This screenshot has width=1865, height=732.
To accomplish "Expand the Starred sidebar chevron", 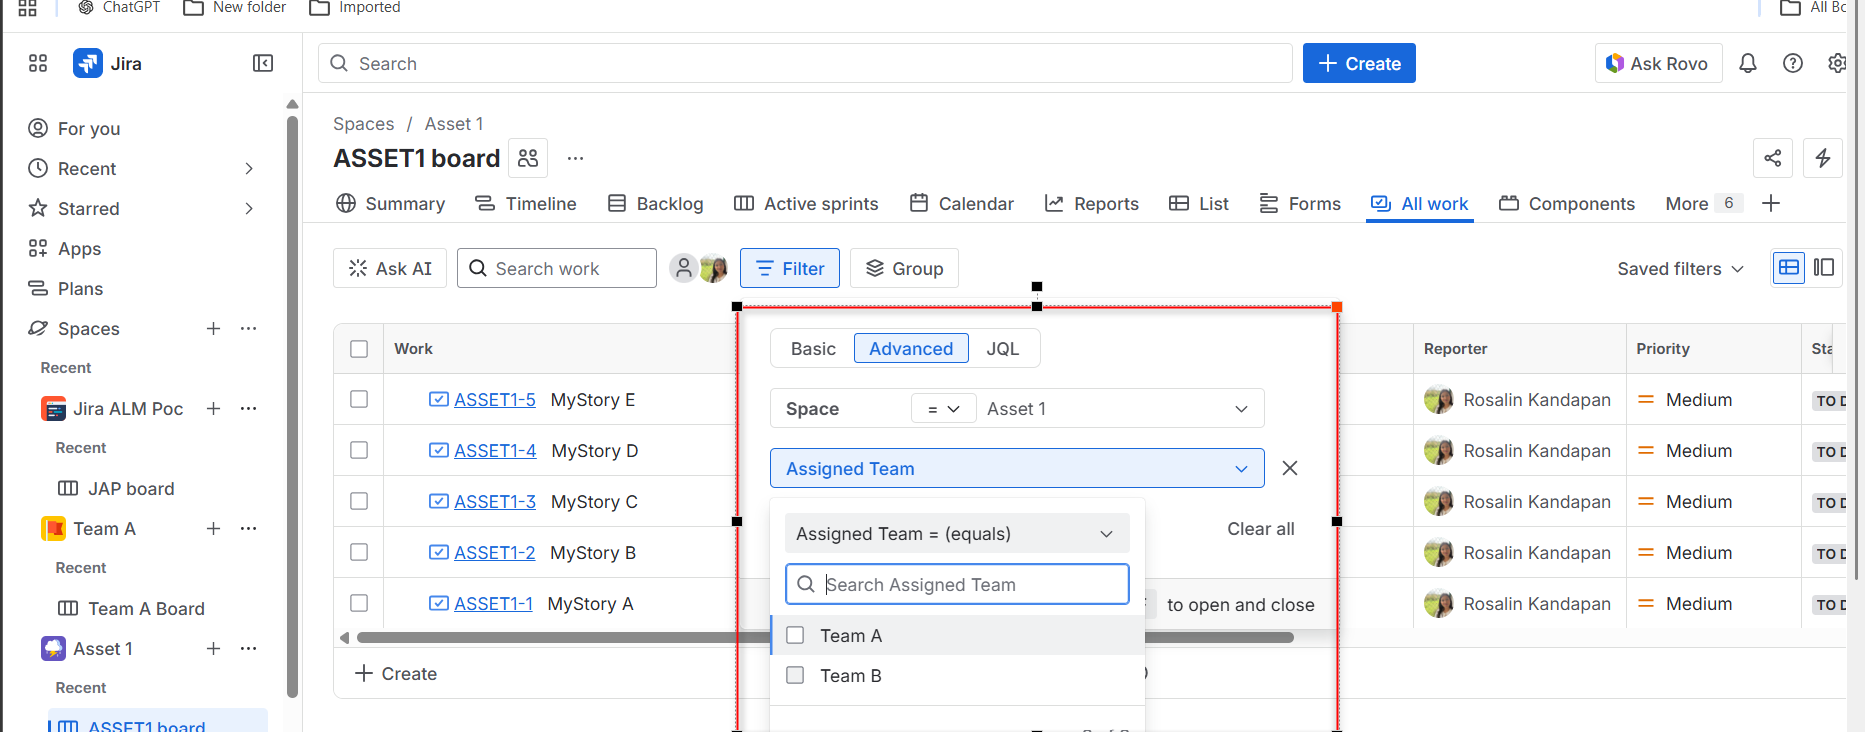I will (x=249, y=208).
